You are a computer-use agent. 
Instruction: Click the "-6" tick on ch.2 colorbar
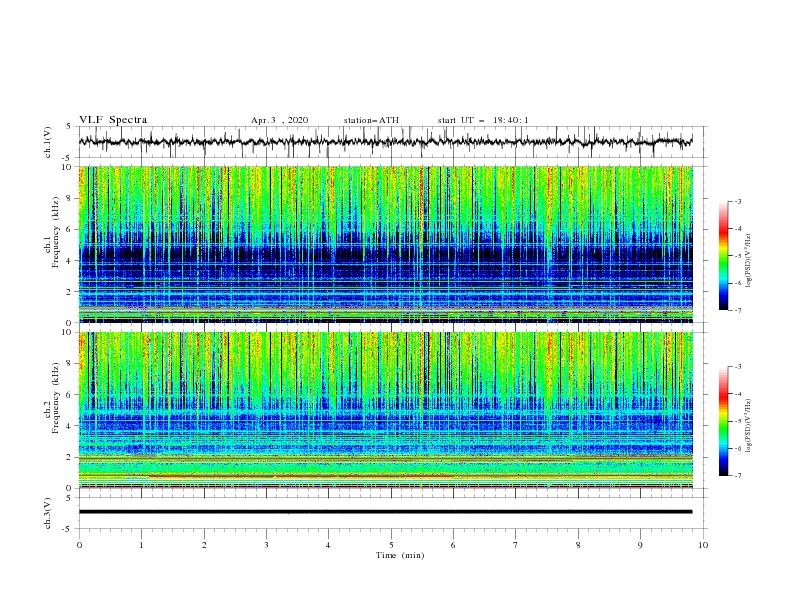pyautogui.click(x=737, y=448)
